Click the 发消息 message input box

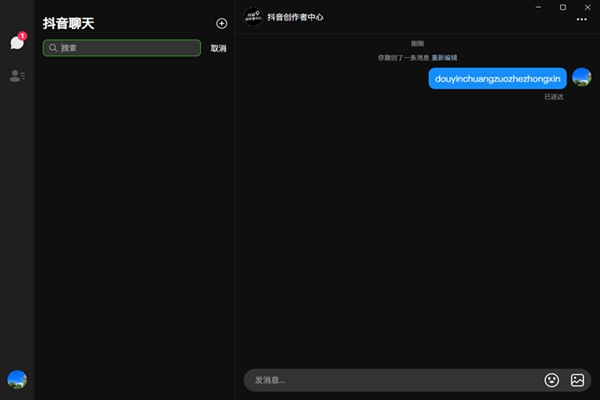click(x=390, y=380)
